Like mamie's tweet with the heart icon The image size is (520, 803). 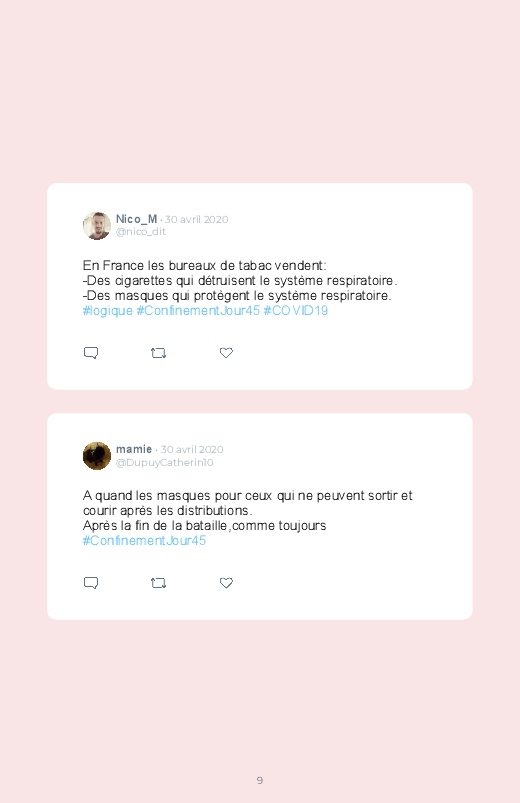[x=226, y=583]
